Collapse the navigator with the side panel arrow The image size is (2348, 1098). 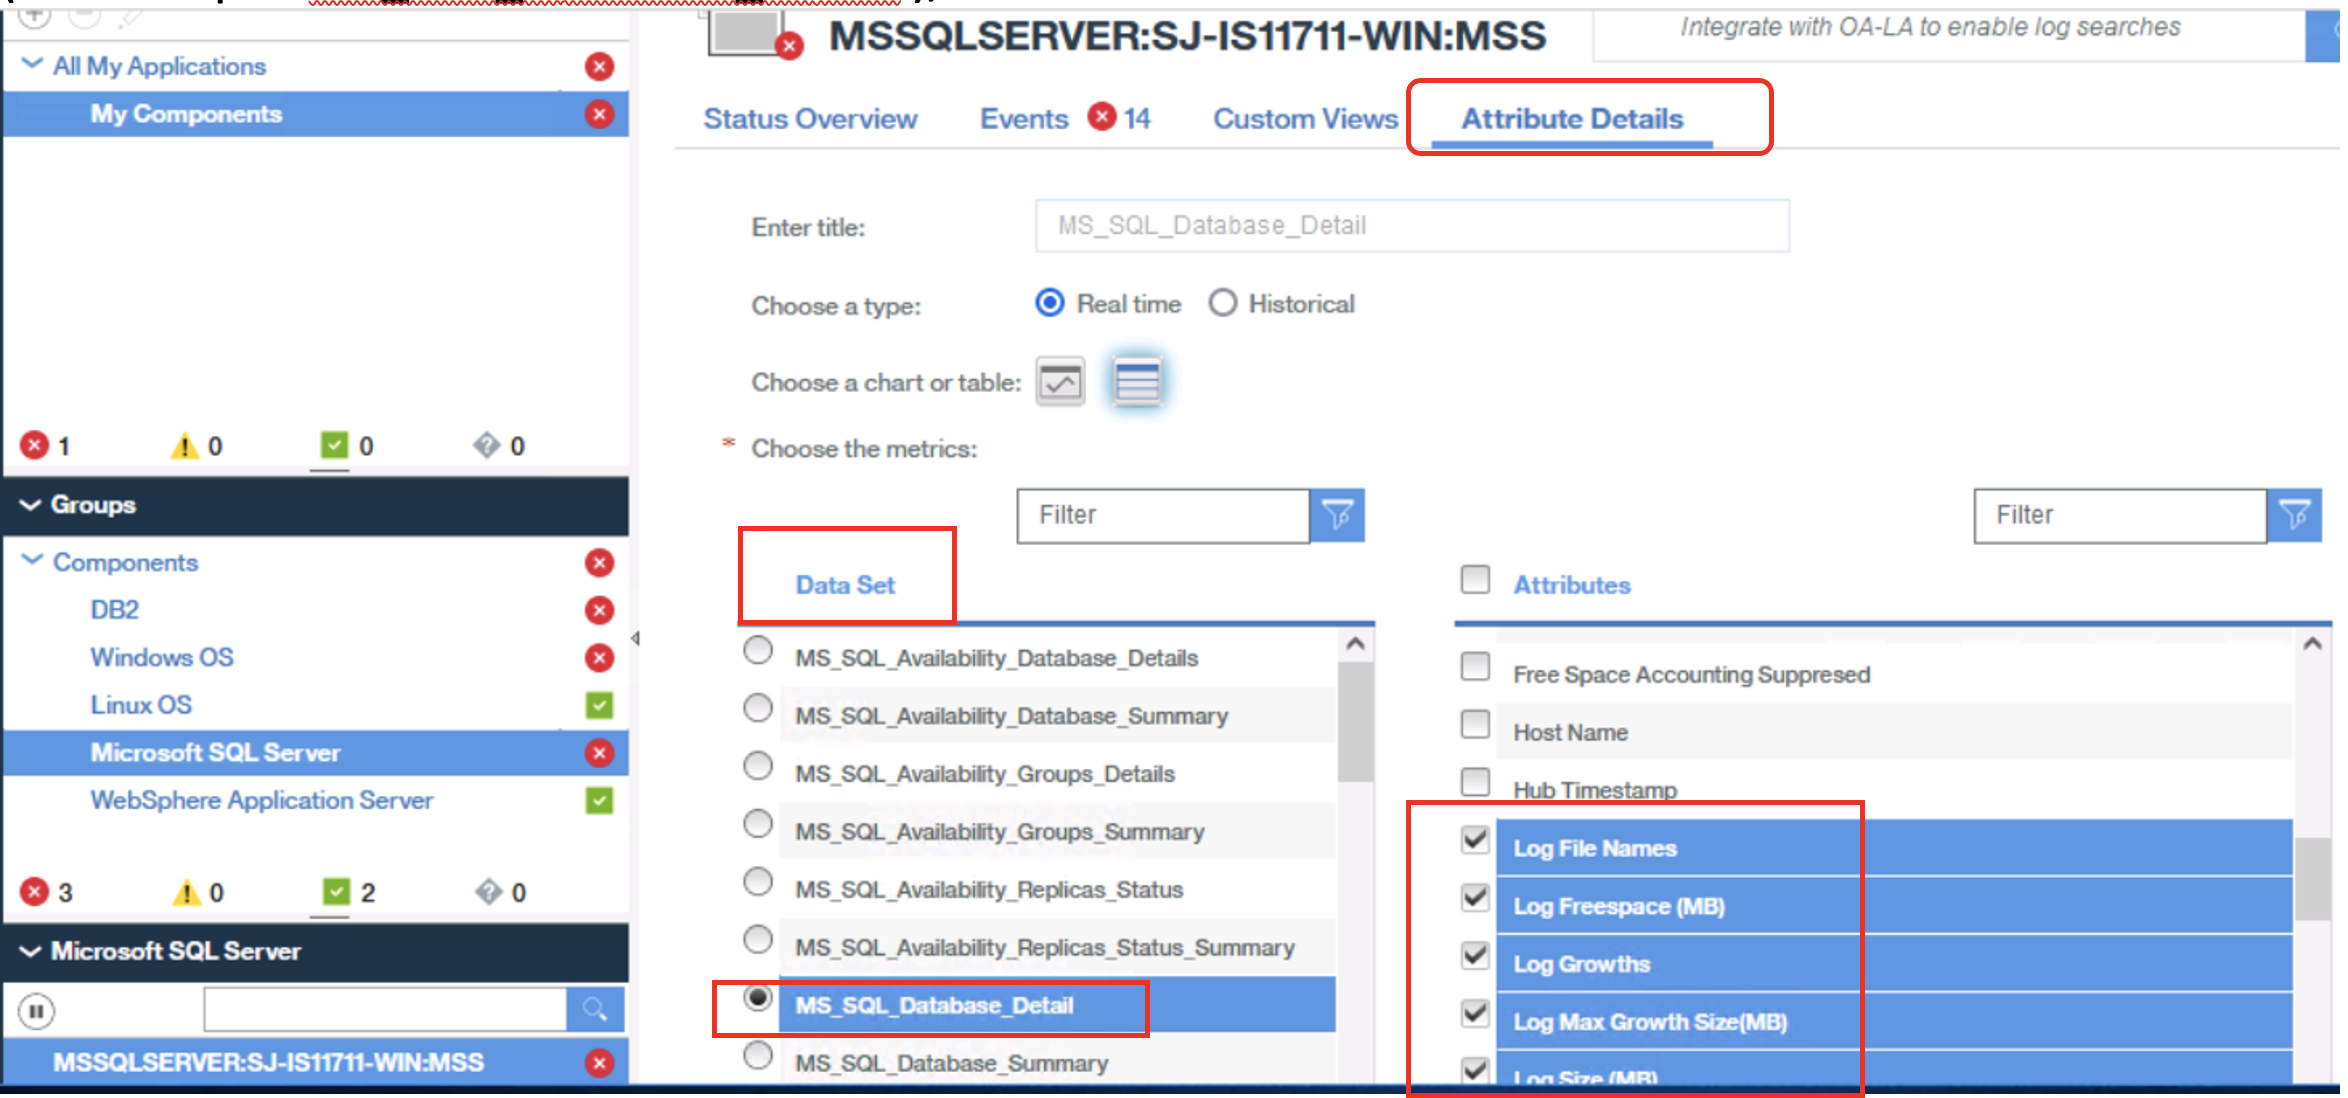(x=635, y=638)
